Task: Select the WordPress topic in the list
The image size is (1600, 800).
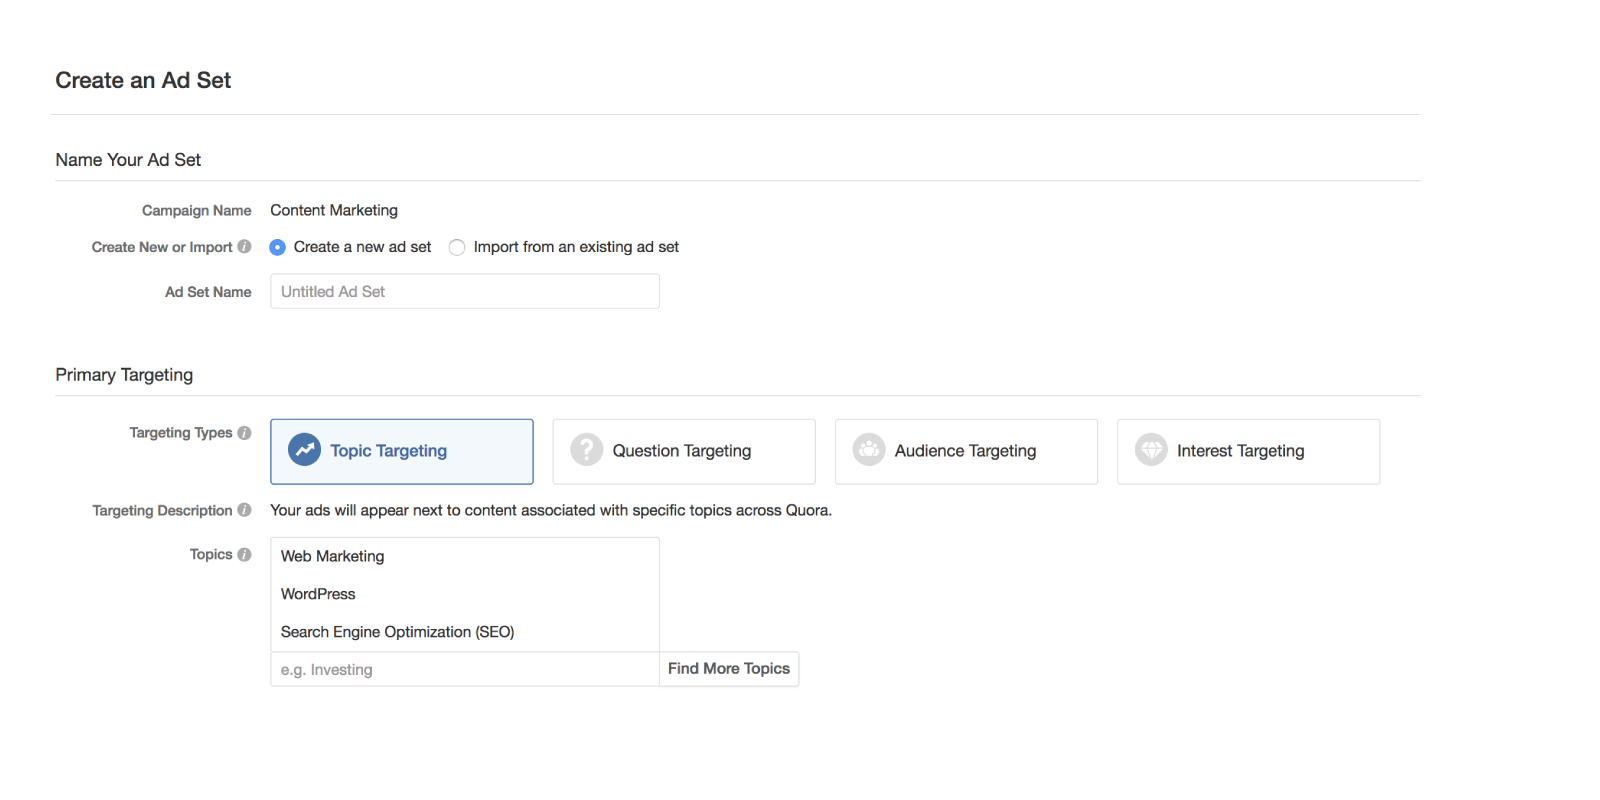Action: coord(318,594)
